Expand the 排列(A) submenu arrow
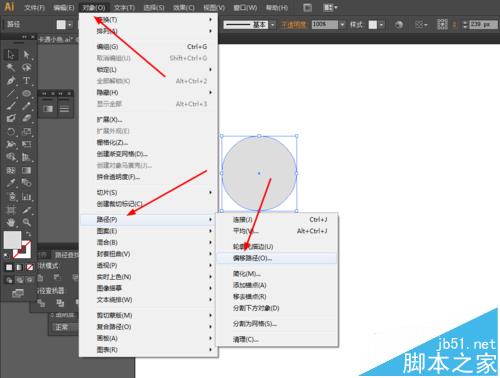500x378 pixels. coord(210,31)
